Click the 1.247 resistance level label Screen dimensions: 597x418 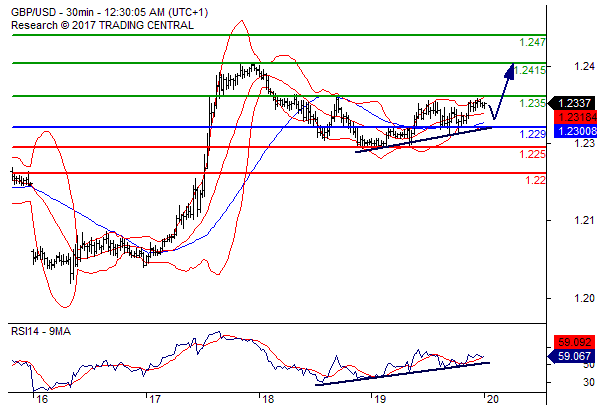click(x=532, y=42)
